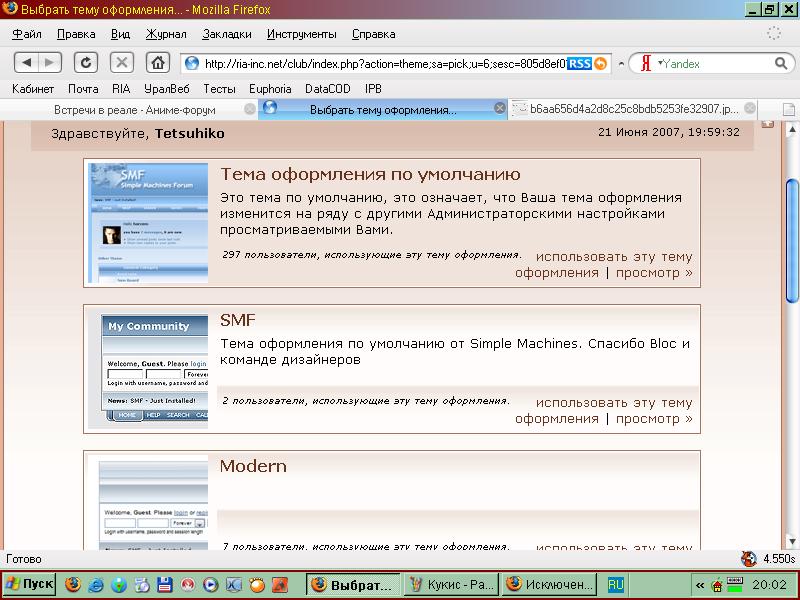Open the Журнал menu
800x600 pixels.
[166, 34]
